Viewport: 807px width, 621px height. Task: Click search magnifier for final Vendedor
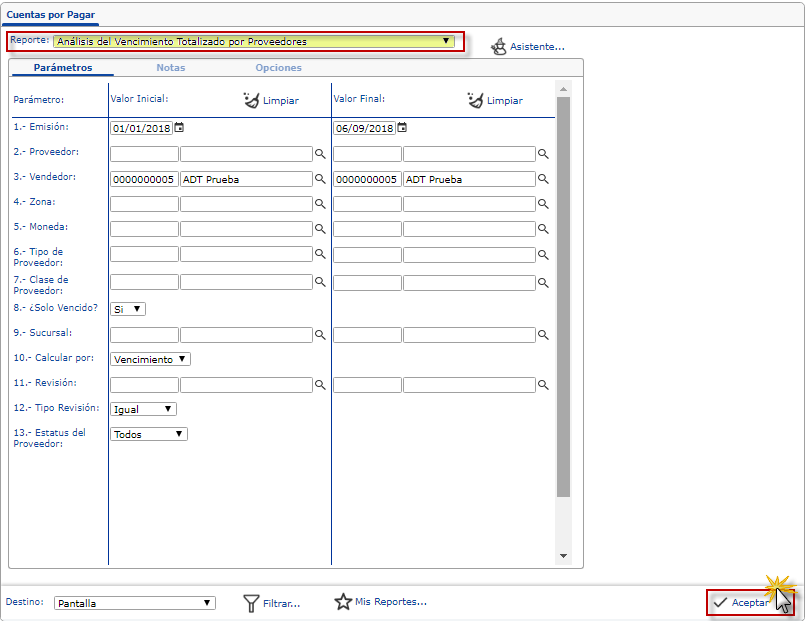pos(544,180)
